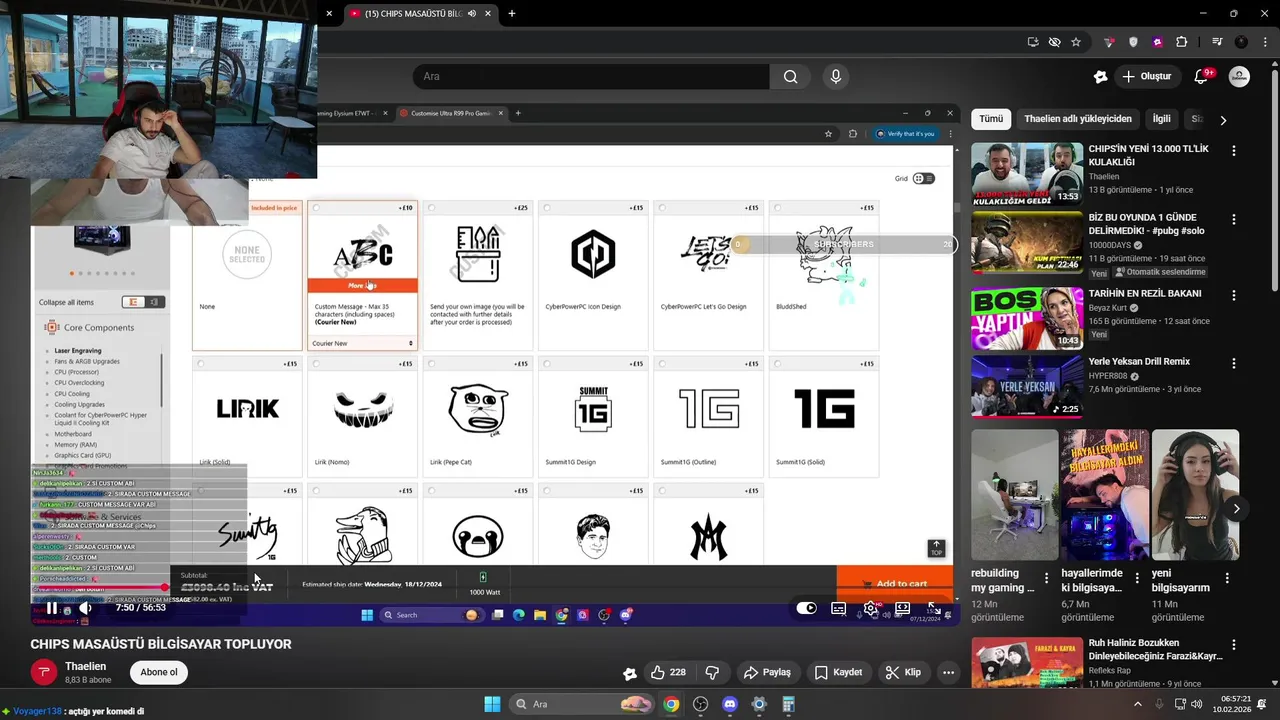Mute the video player volume
1280x720 pixels.
[x=85, y=608]
